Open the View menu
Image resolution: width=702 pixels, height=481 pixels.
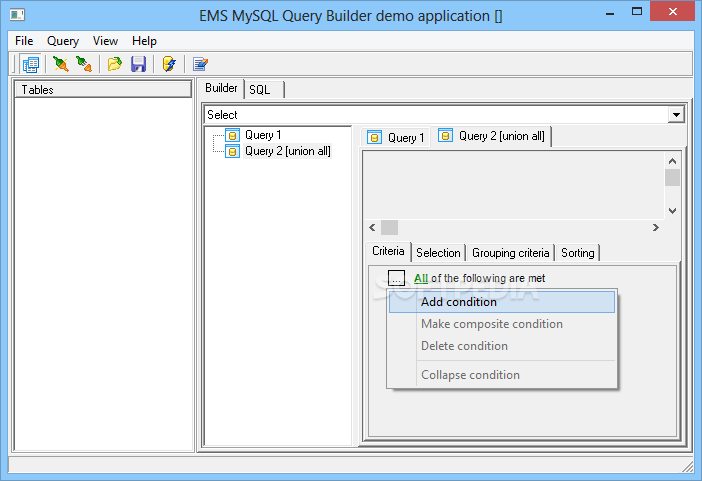point(105,41)
